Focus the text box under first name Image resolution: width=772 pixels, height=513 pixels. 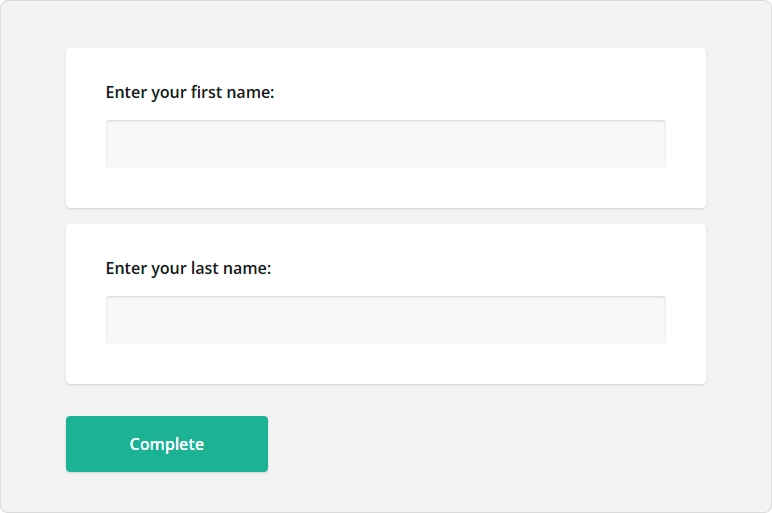pos(385,144)
